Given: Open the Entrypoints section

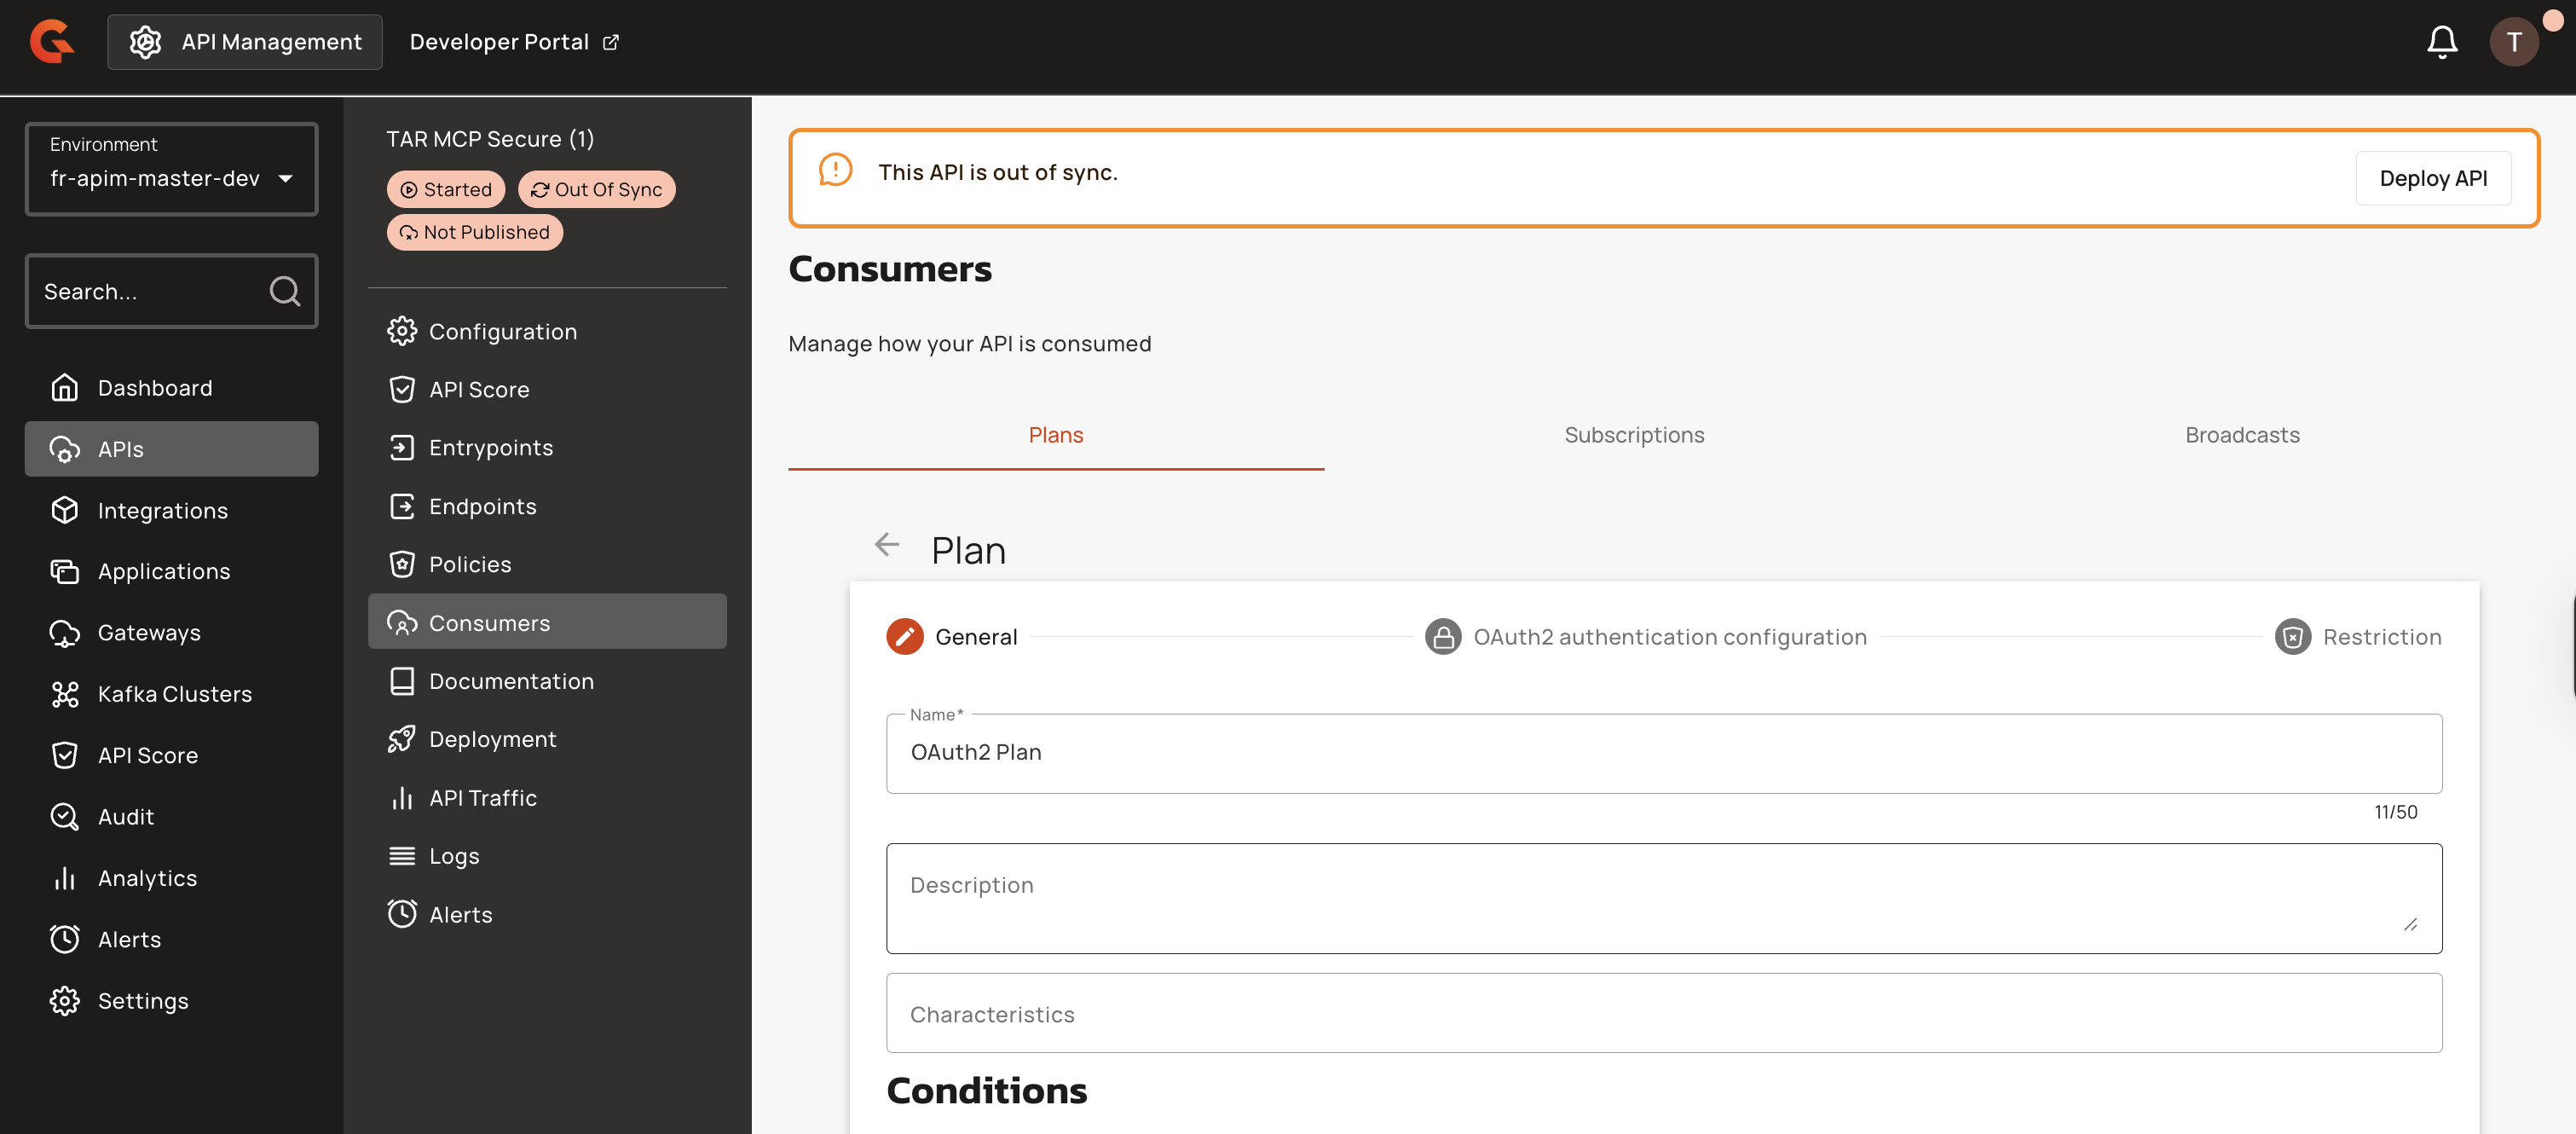Looking at the screenshot, I should pos(490,448).
